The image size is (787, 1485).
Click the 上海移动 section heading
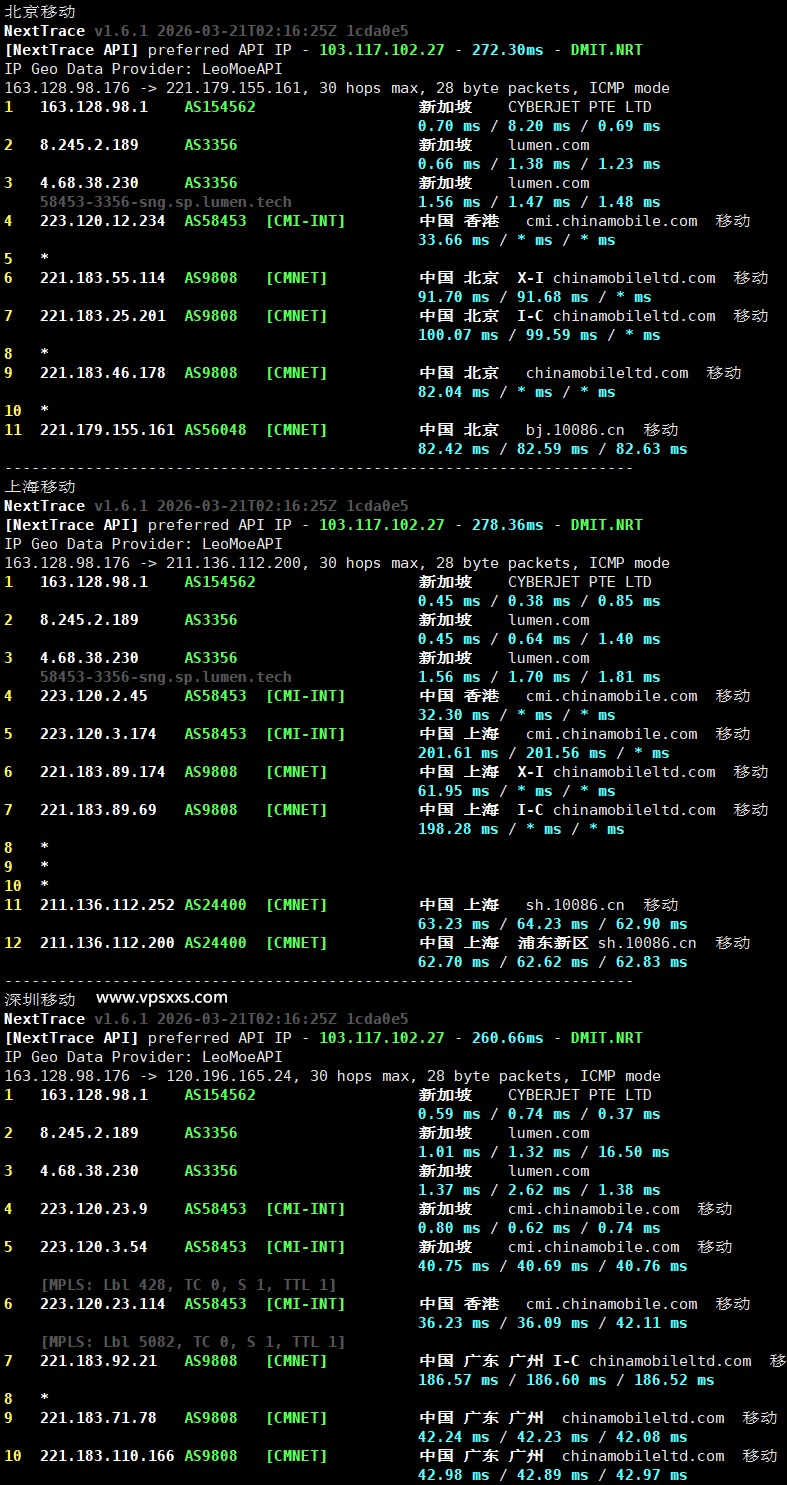coord(40,487)
